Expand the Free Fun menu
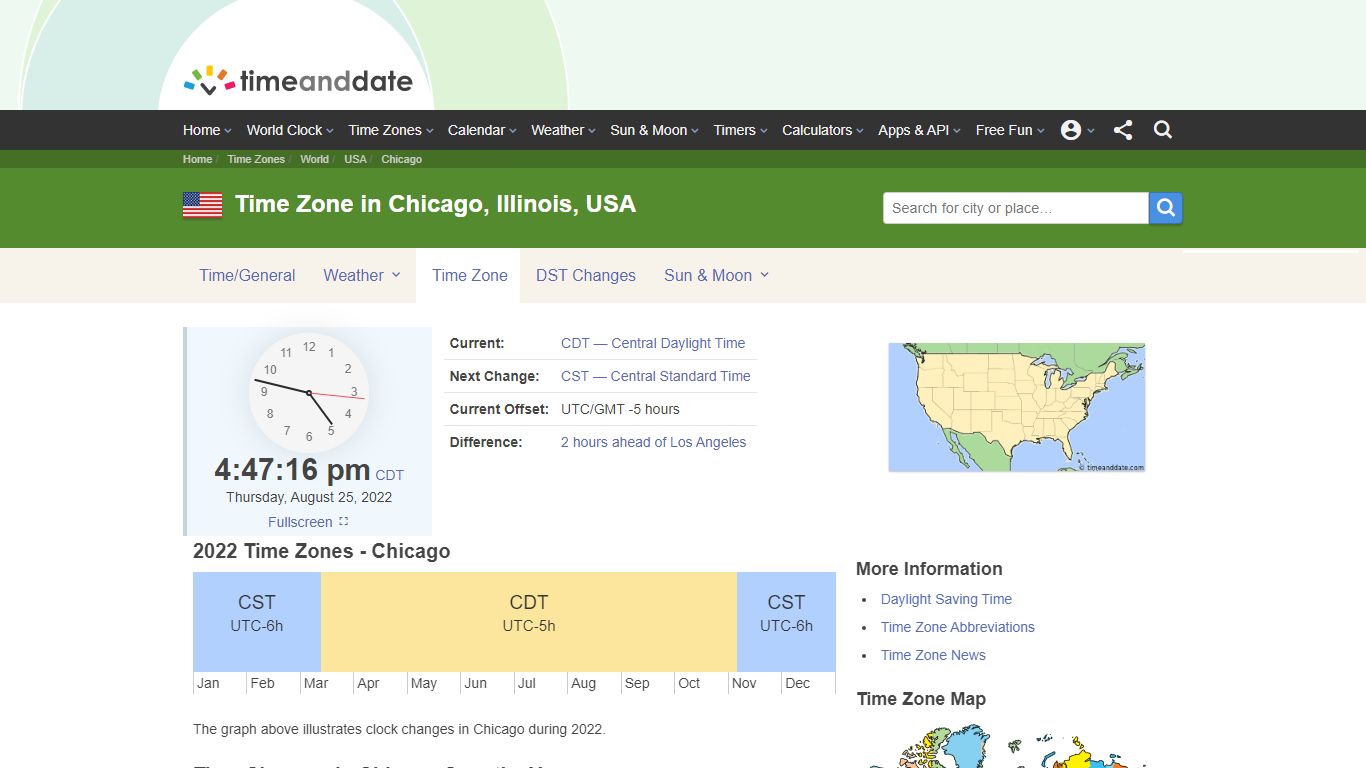Viewport: 1366px width, 768px height. pyautogui.click(x=1010, y=130)
